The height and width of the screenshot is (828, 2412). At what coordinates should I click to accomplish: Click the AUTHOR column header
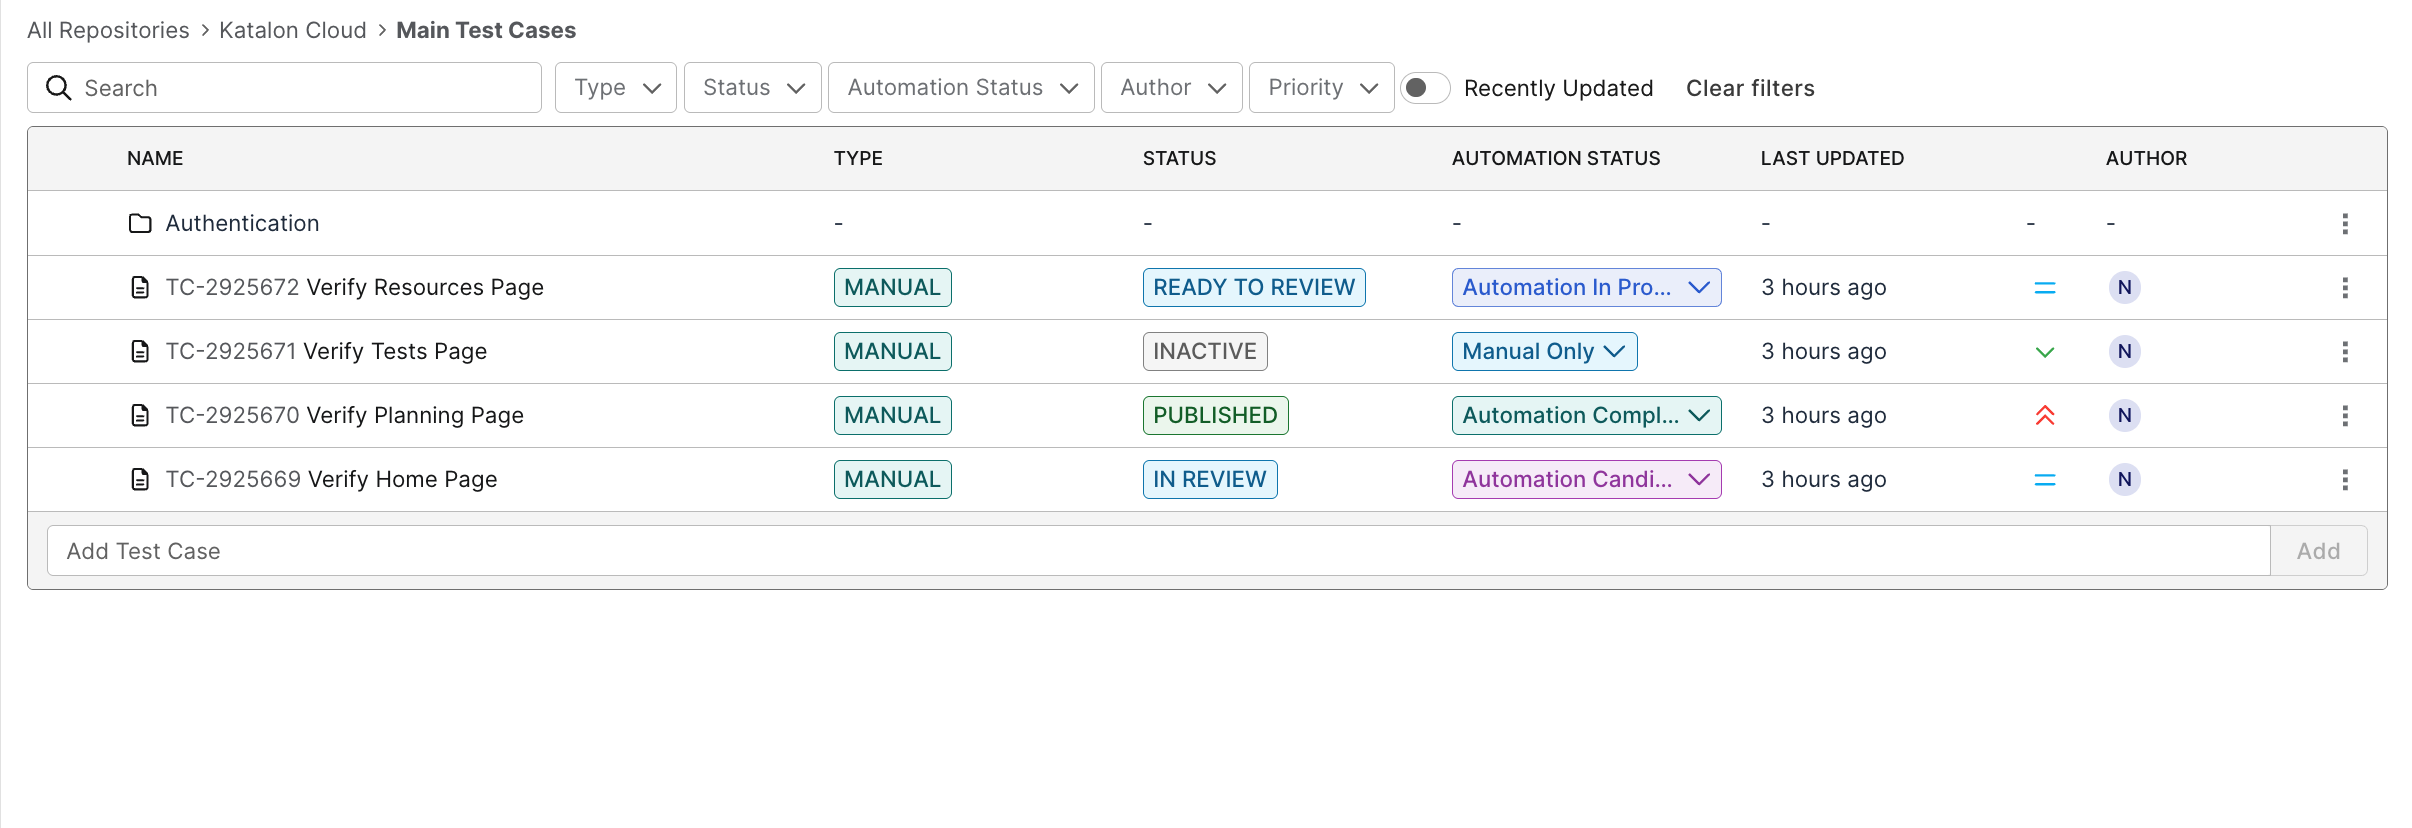point(2146,158)
